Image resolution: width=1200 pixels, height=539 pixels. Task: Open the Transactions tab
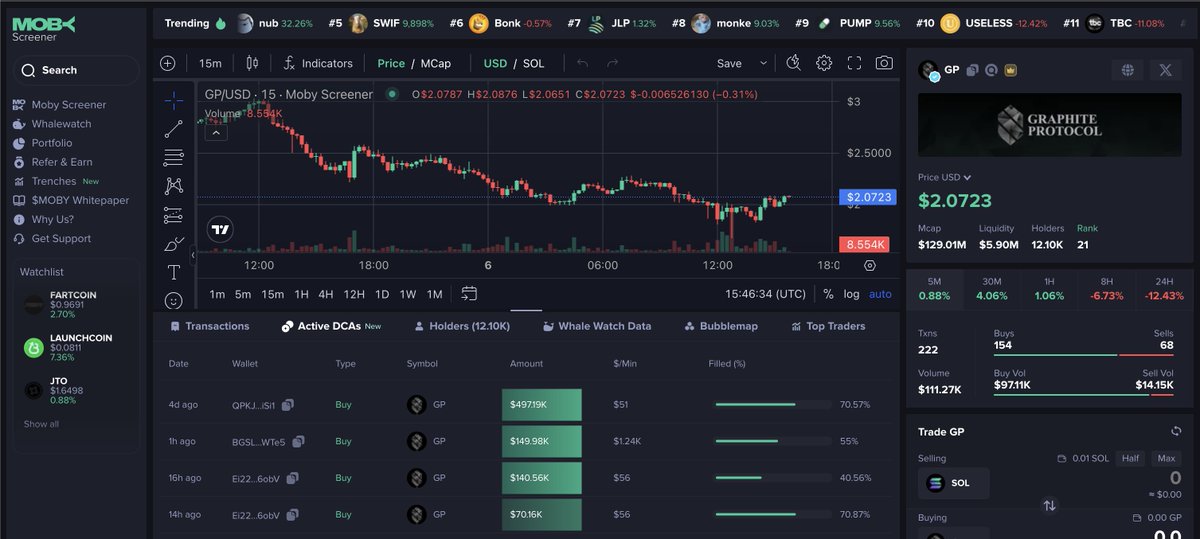208,326
